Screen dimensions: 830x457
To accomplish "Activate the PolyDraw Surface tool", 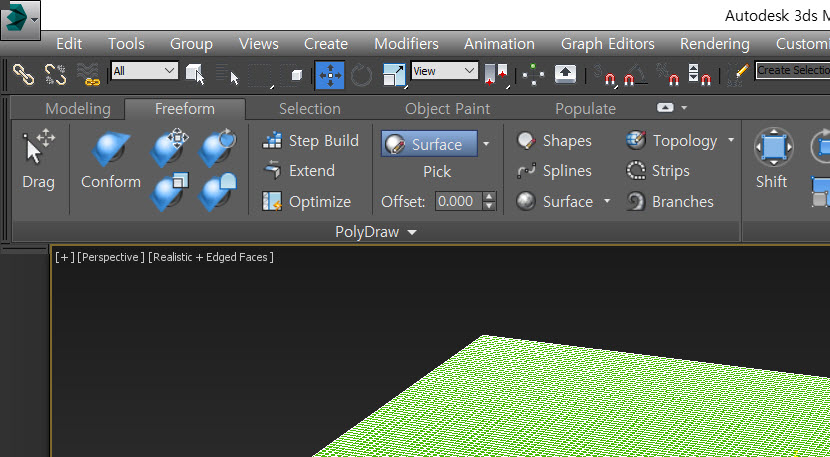I will pos(556,202).
